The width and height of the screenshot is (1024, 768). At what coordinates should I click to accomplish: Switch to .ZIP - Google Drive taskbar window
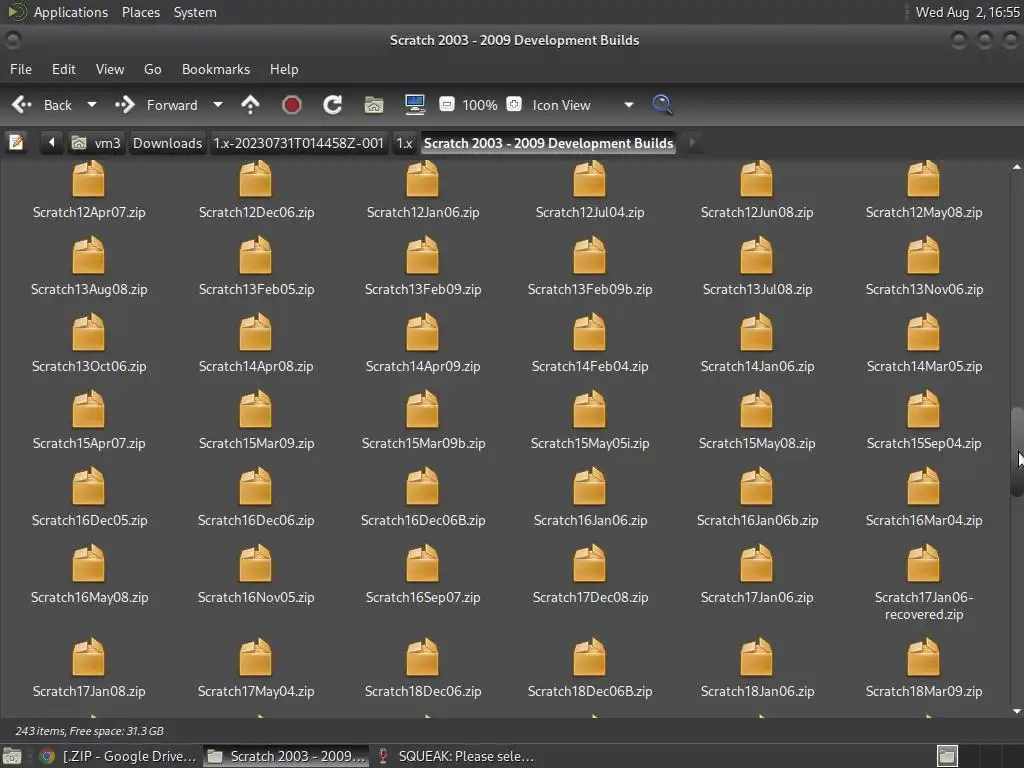(118, 756)
